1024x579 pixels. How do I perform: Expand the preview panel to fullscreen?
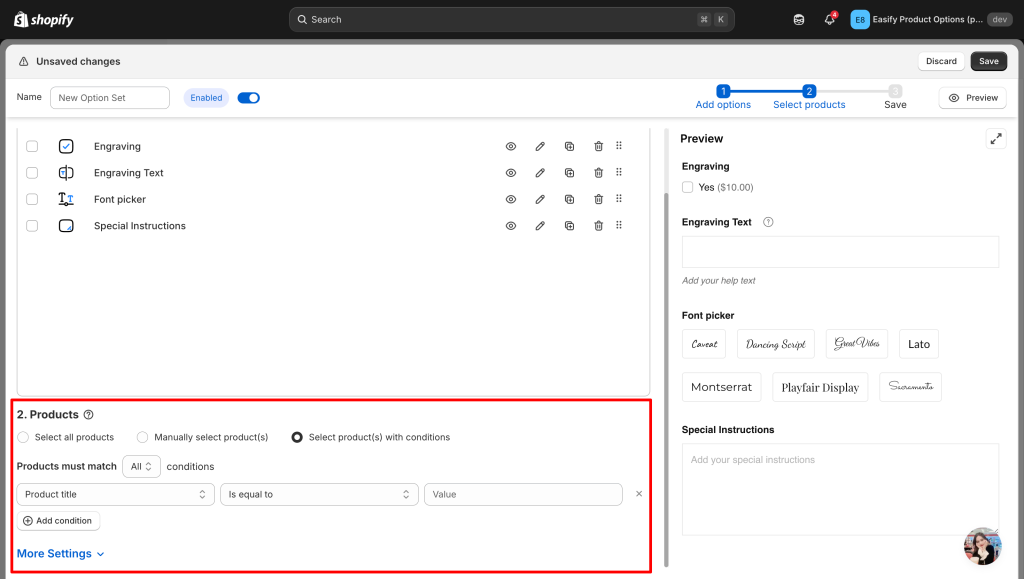click(995, 139)
